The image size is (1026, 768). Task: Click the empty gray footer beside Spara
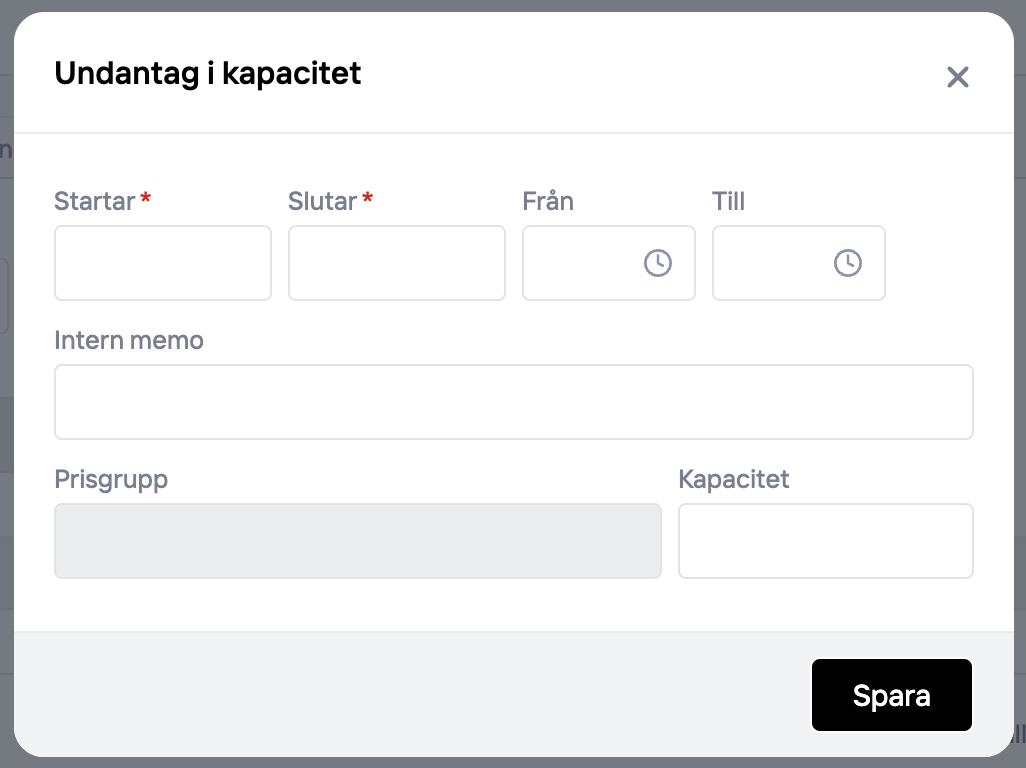pos(400,695)
